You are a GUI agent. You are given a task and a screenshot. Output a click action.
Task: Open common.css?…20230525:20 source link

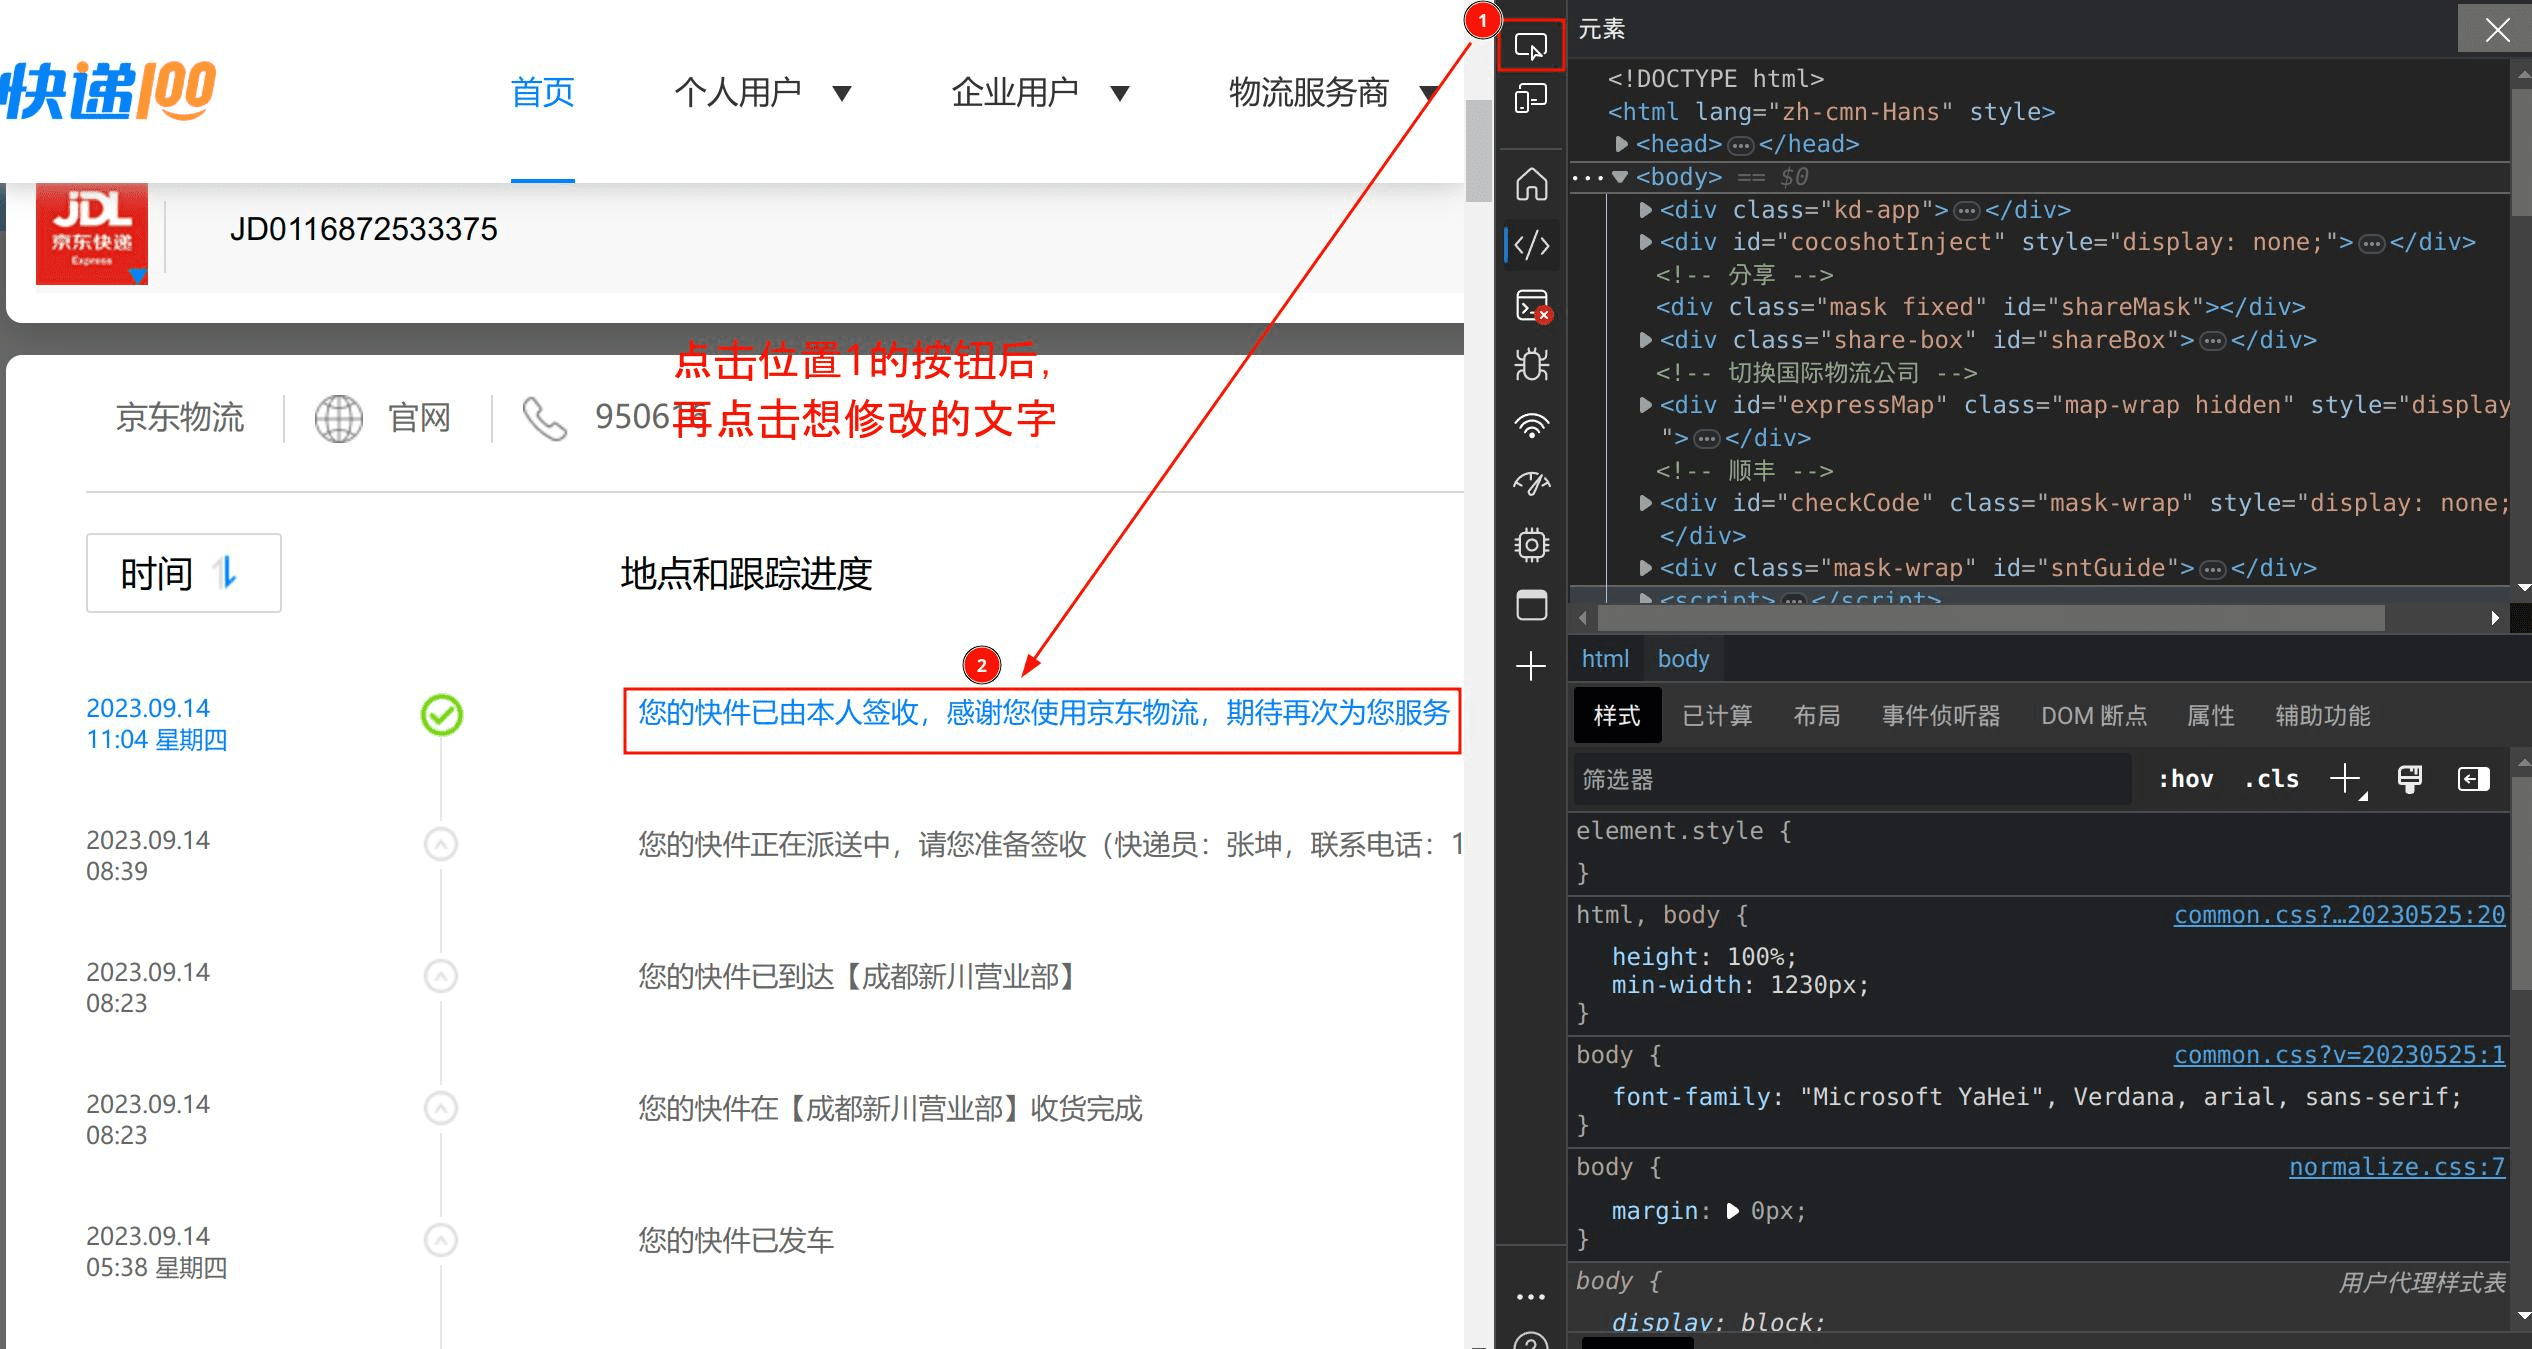click(2339, 915)
